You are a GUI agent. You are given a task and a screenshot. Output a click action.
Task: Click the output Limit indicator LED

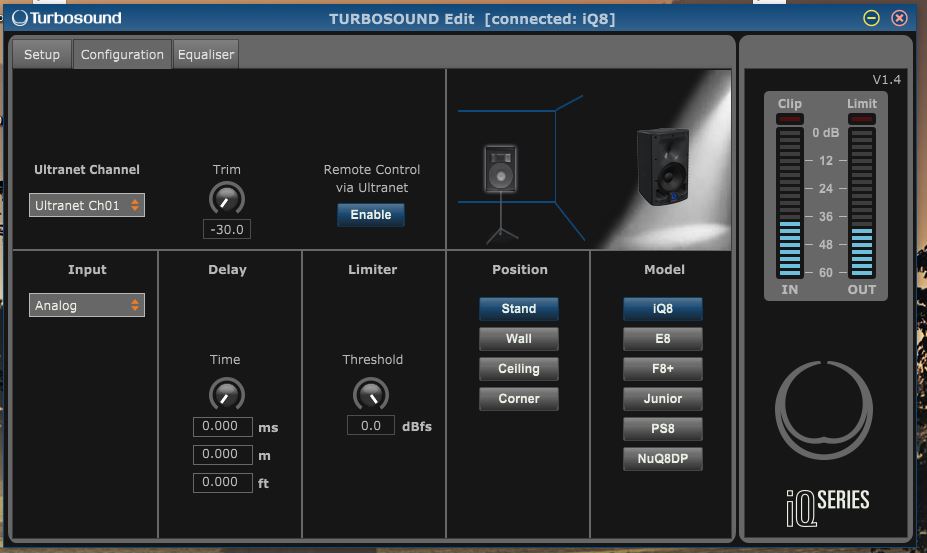click(x=861, y=119)
